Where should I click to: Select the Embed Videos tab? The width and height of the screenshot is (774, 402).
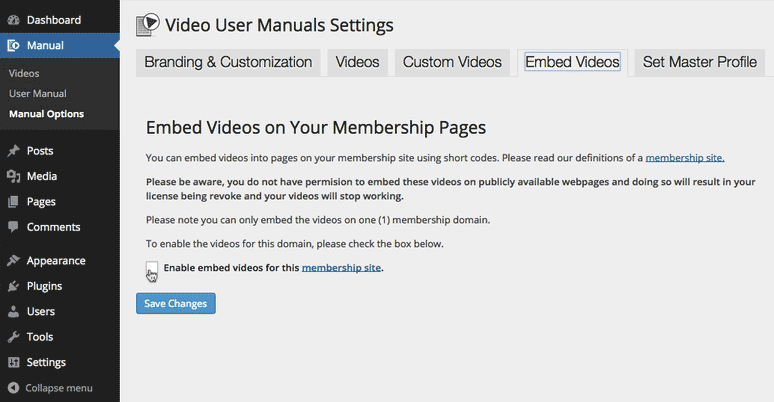coord(573,62)
